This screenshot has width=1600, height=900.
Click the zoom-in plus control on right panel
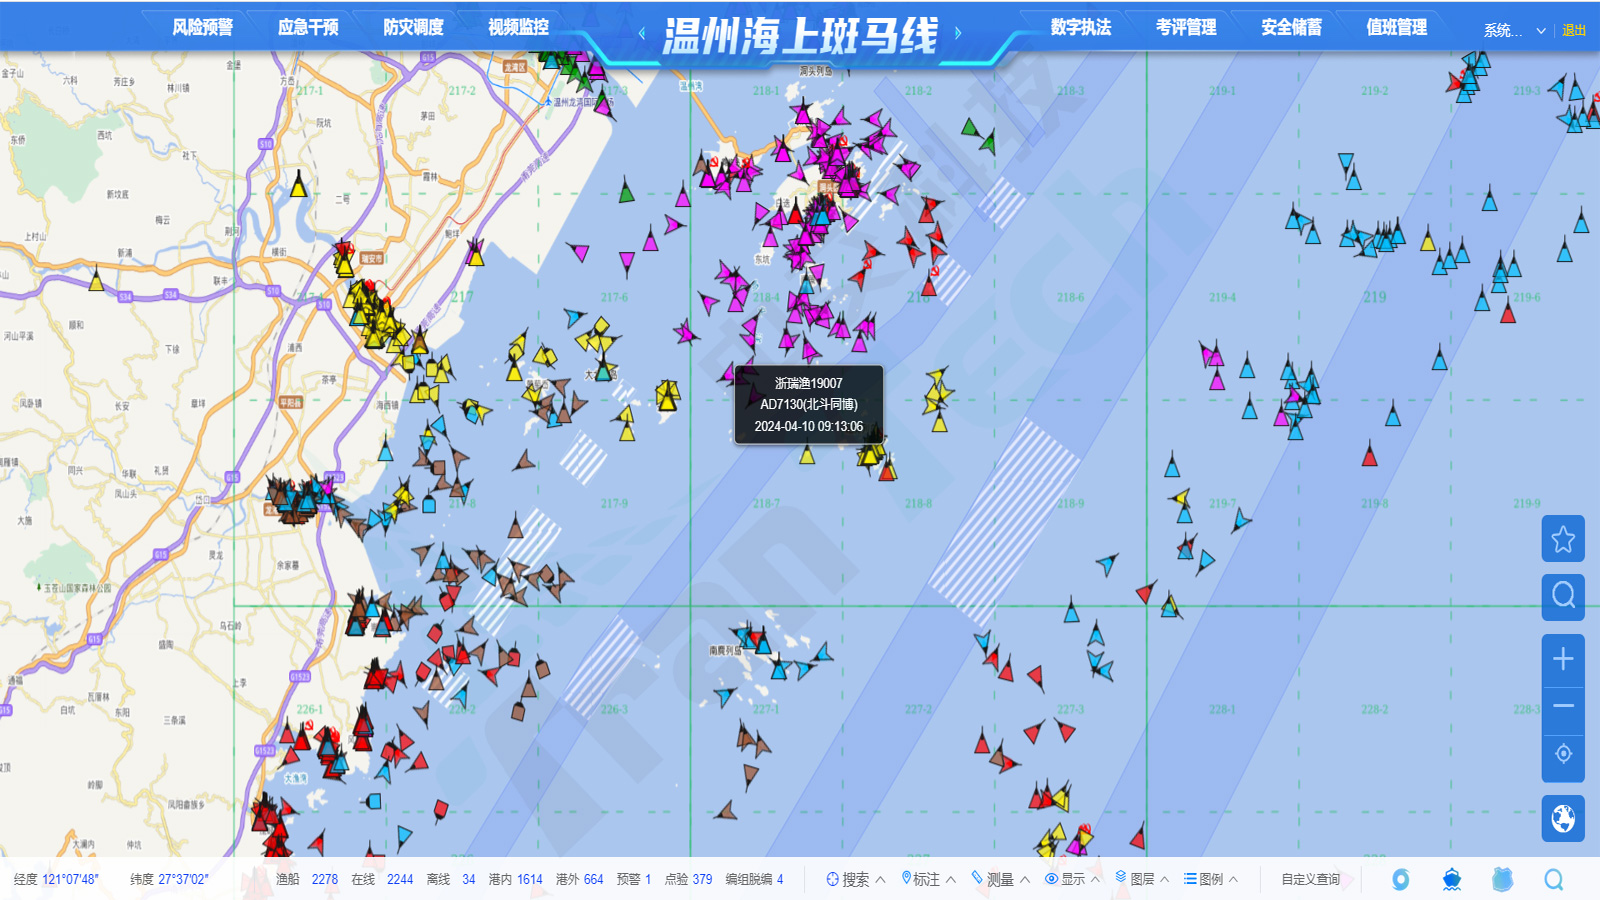click(x=1562, y=659)
